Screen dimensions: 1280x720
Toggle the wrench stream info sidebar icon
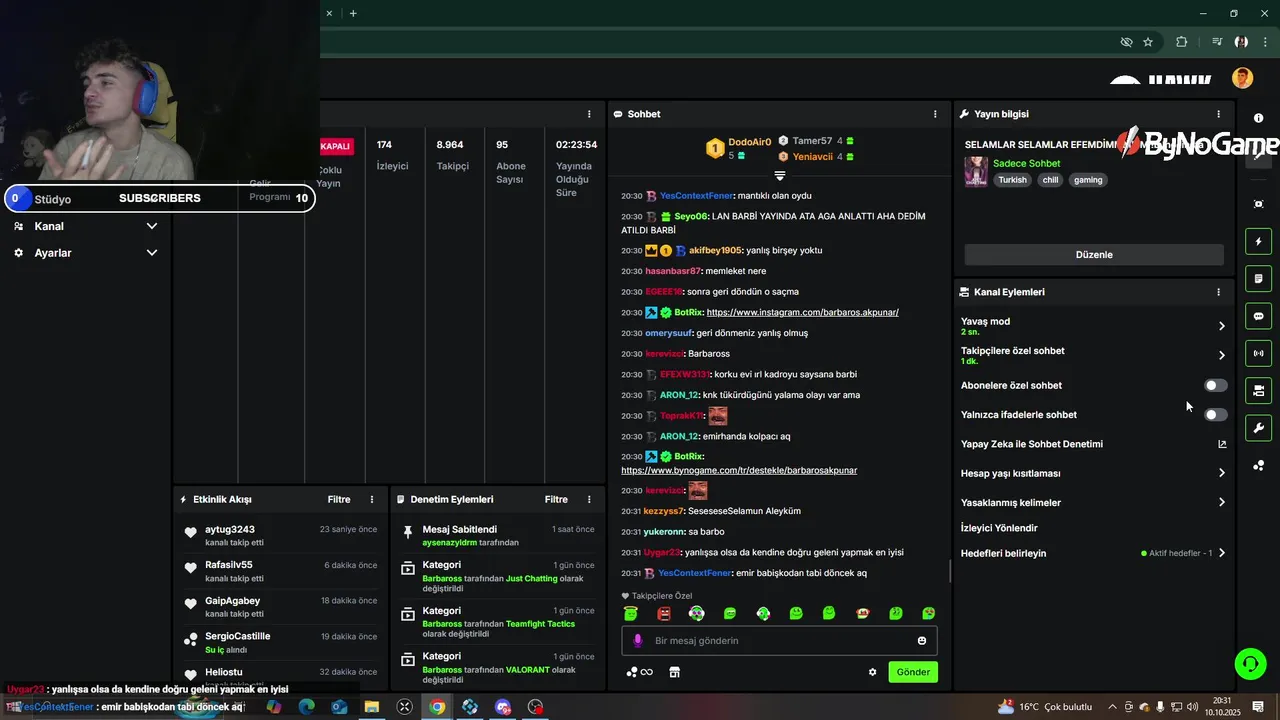(x=1258, y=428)
